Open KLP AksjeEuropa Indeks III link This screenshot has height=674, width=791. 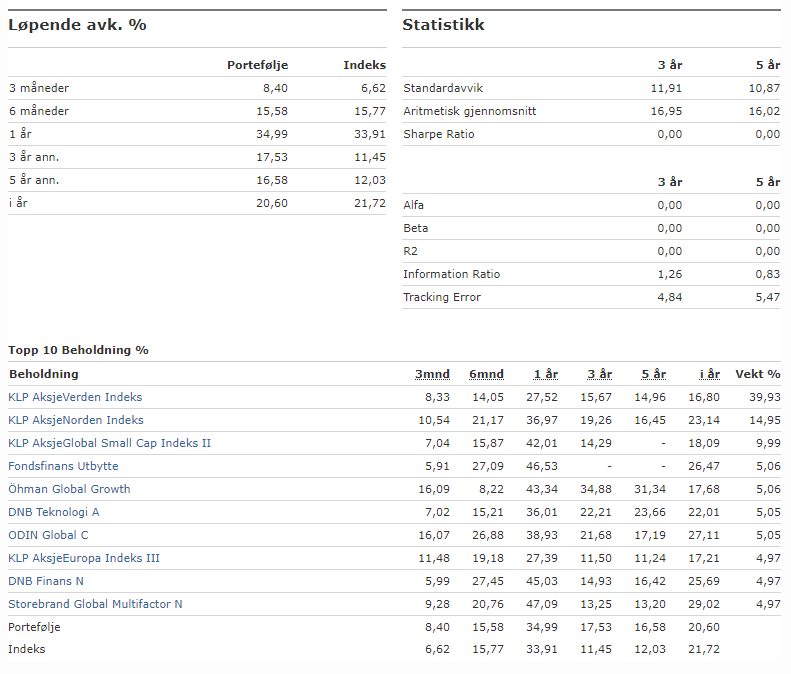tap(84, 558)
